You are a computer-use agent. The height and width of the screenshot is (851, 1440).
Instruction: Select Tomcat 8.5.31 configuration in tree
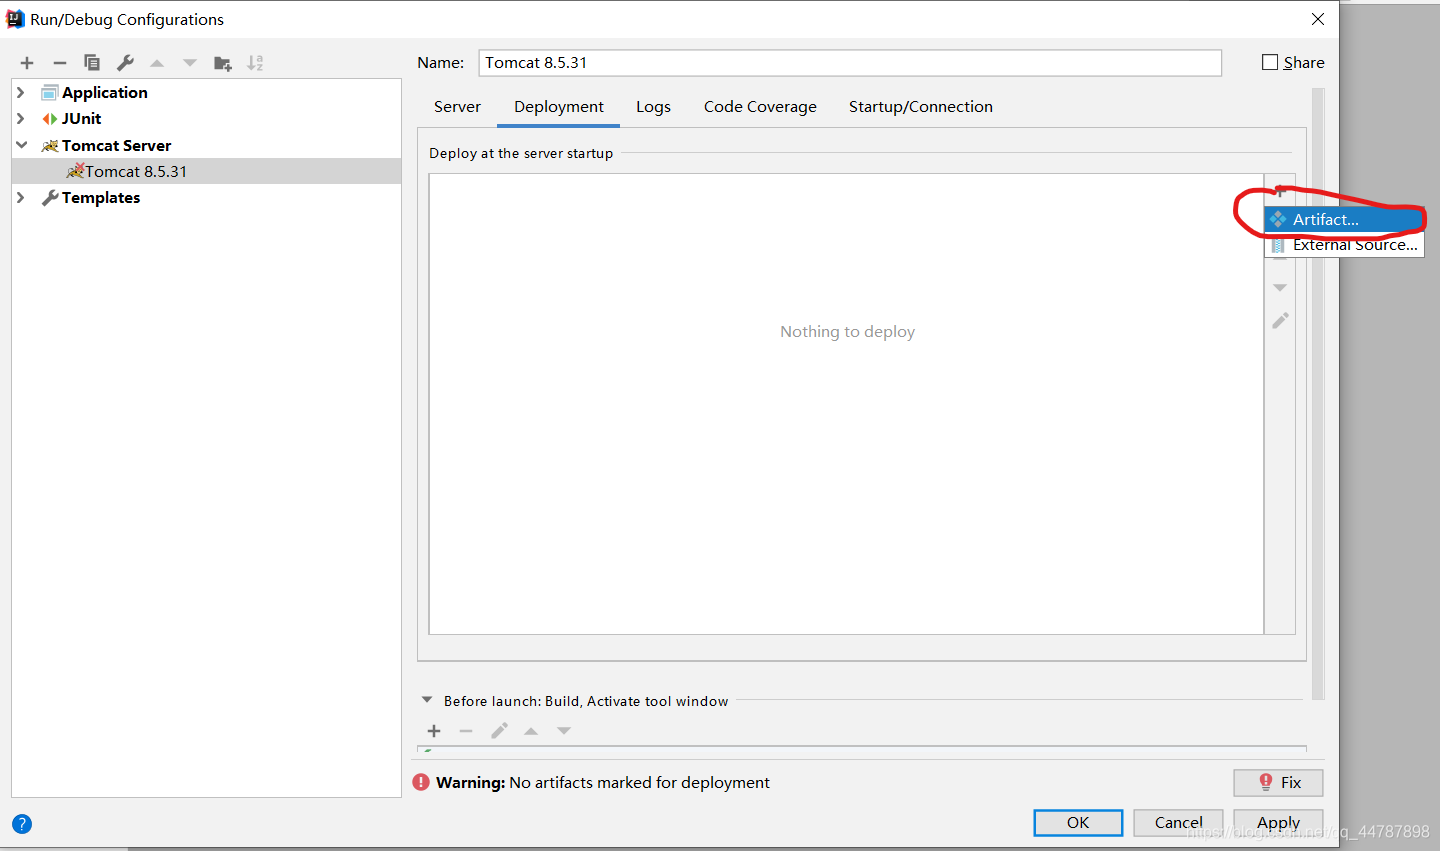[x=206, y=171]
